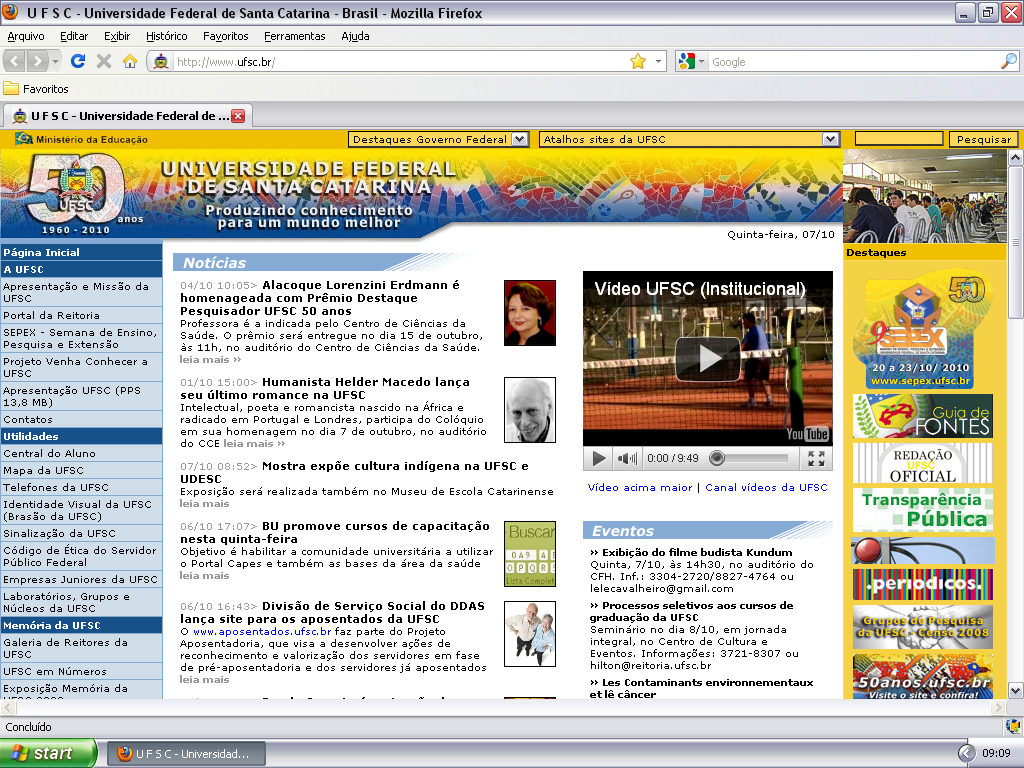Toggle fullscreen mode on the video player
This screenshot has width=1024, height=768.
[816, 459]
